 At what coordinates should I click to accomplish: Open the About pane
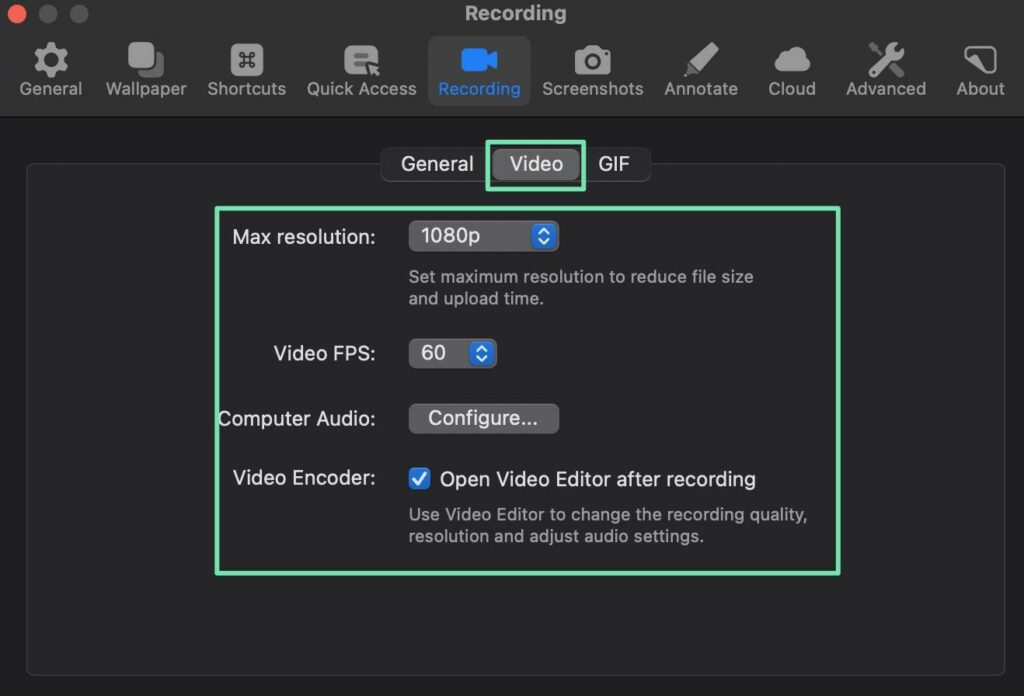(980, 70)
